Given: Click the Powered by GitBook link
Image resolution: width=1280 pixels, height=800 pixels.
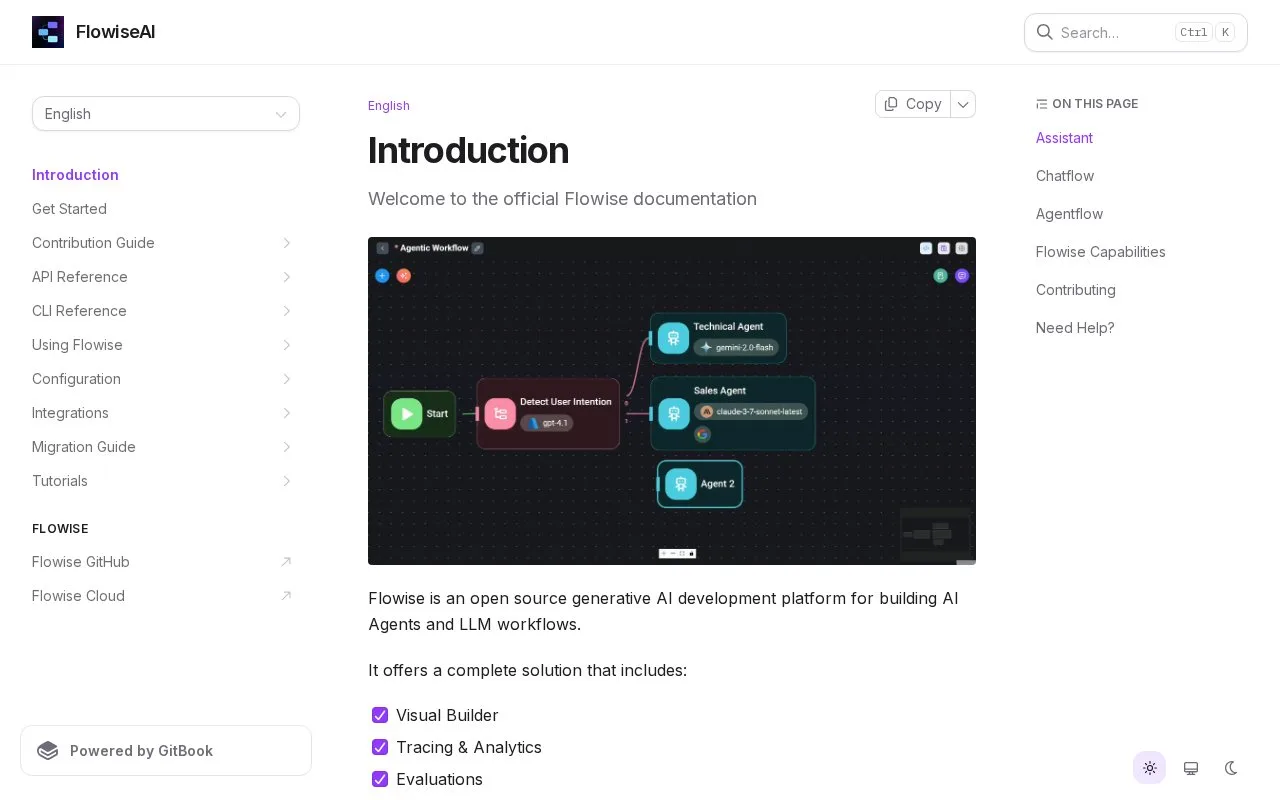Looking at the screenshot, I should click(x=166, y=751).
